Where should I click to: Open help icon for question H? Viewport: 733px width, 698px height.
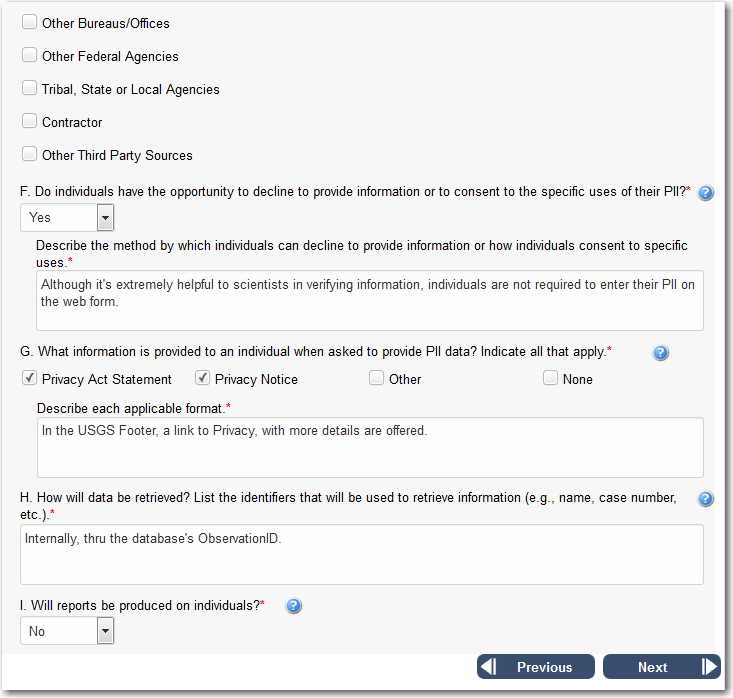coord(706,499)
